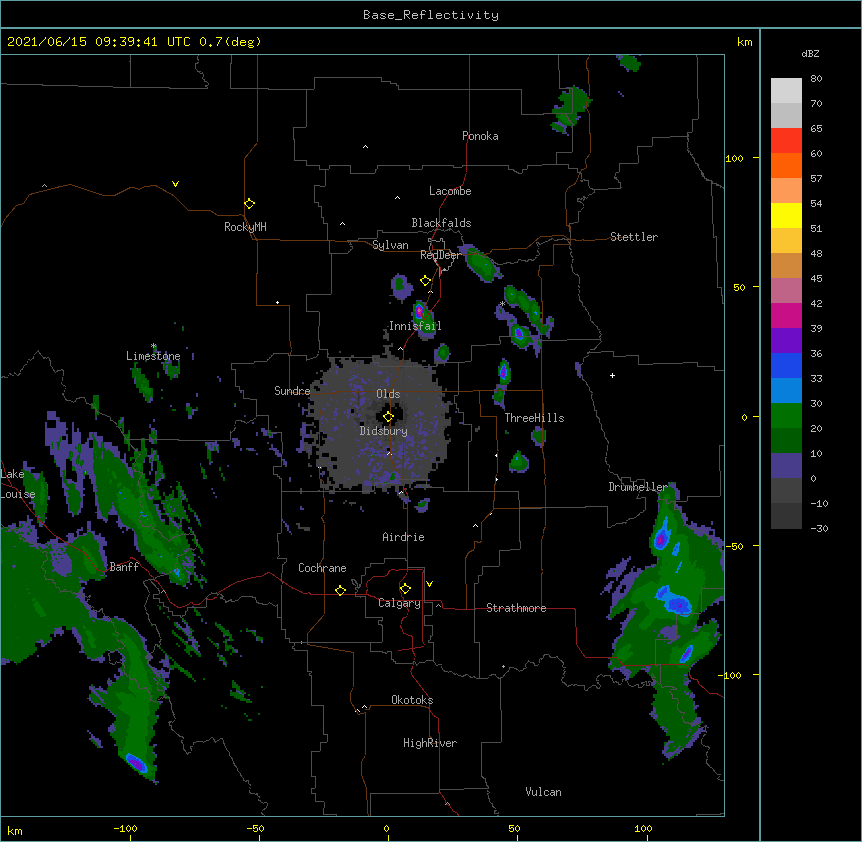Viewport: 862px width, 842px height.
Task: Click the yellow diamond marker above RockyMH
Action: (249, 204)
